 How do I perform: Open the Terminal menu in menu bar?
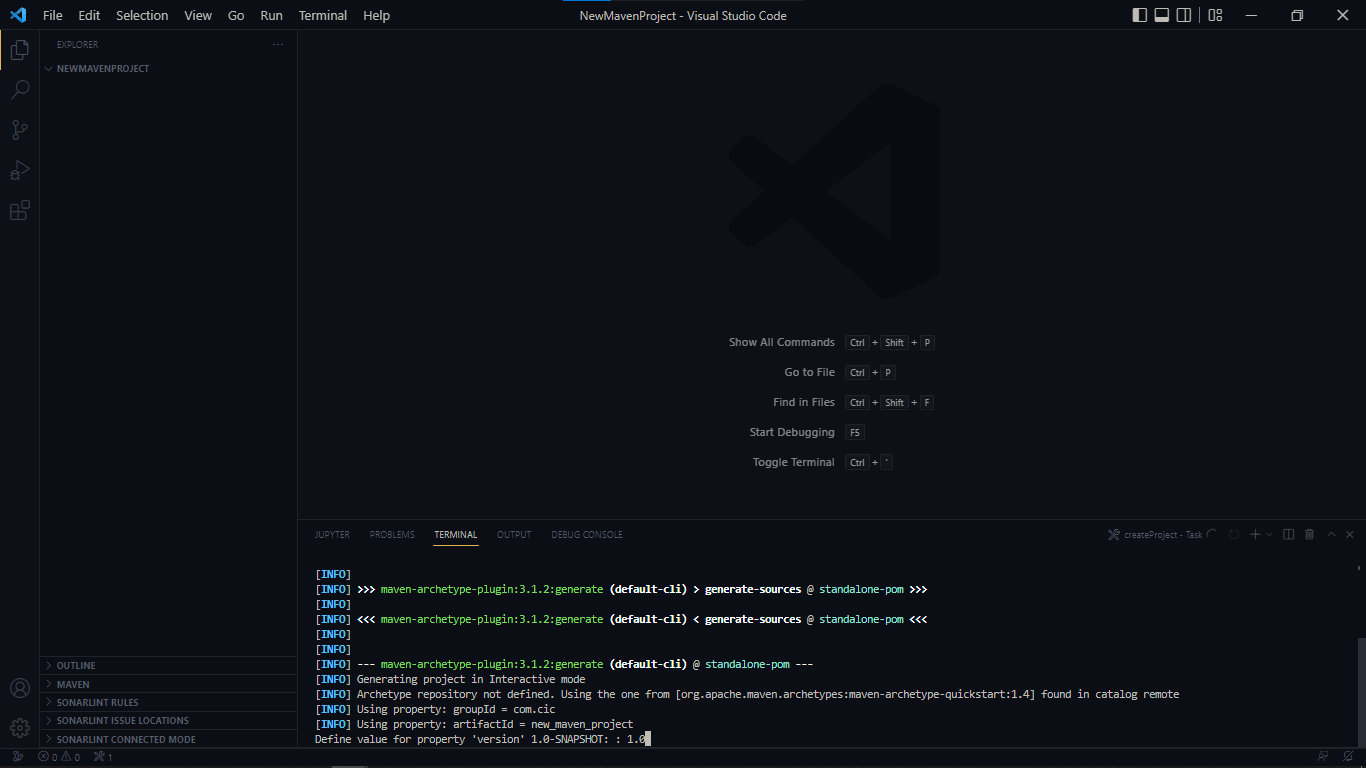(323, 15)
